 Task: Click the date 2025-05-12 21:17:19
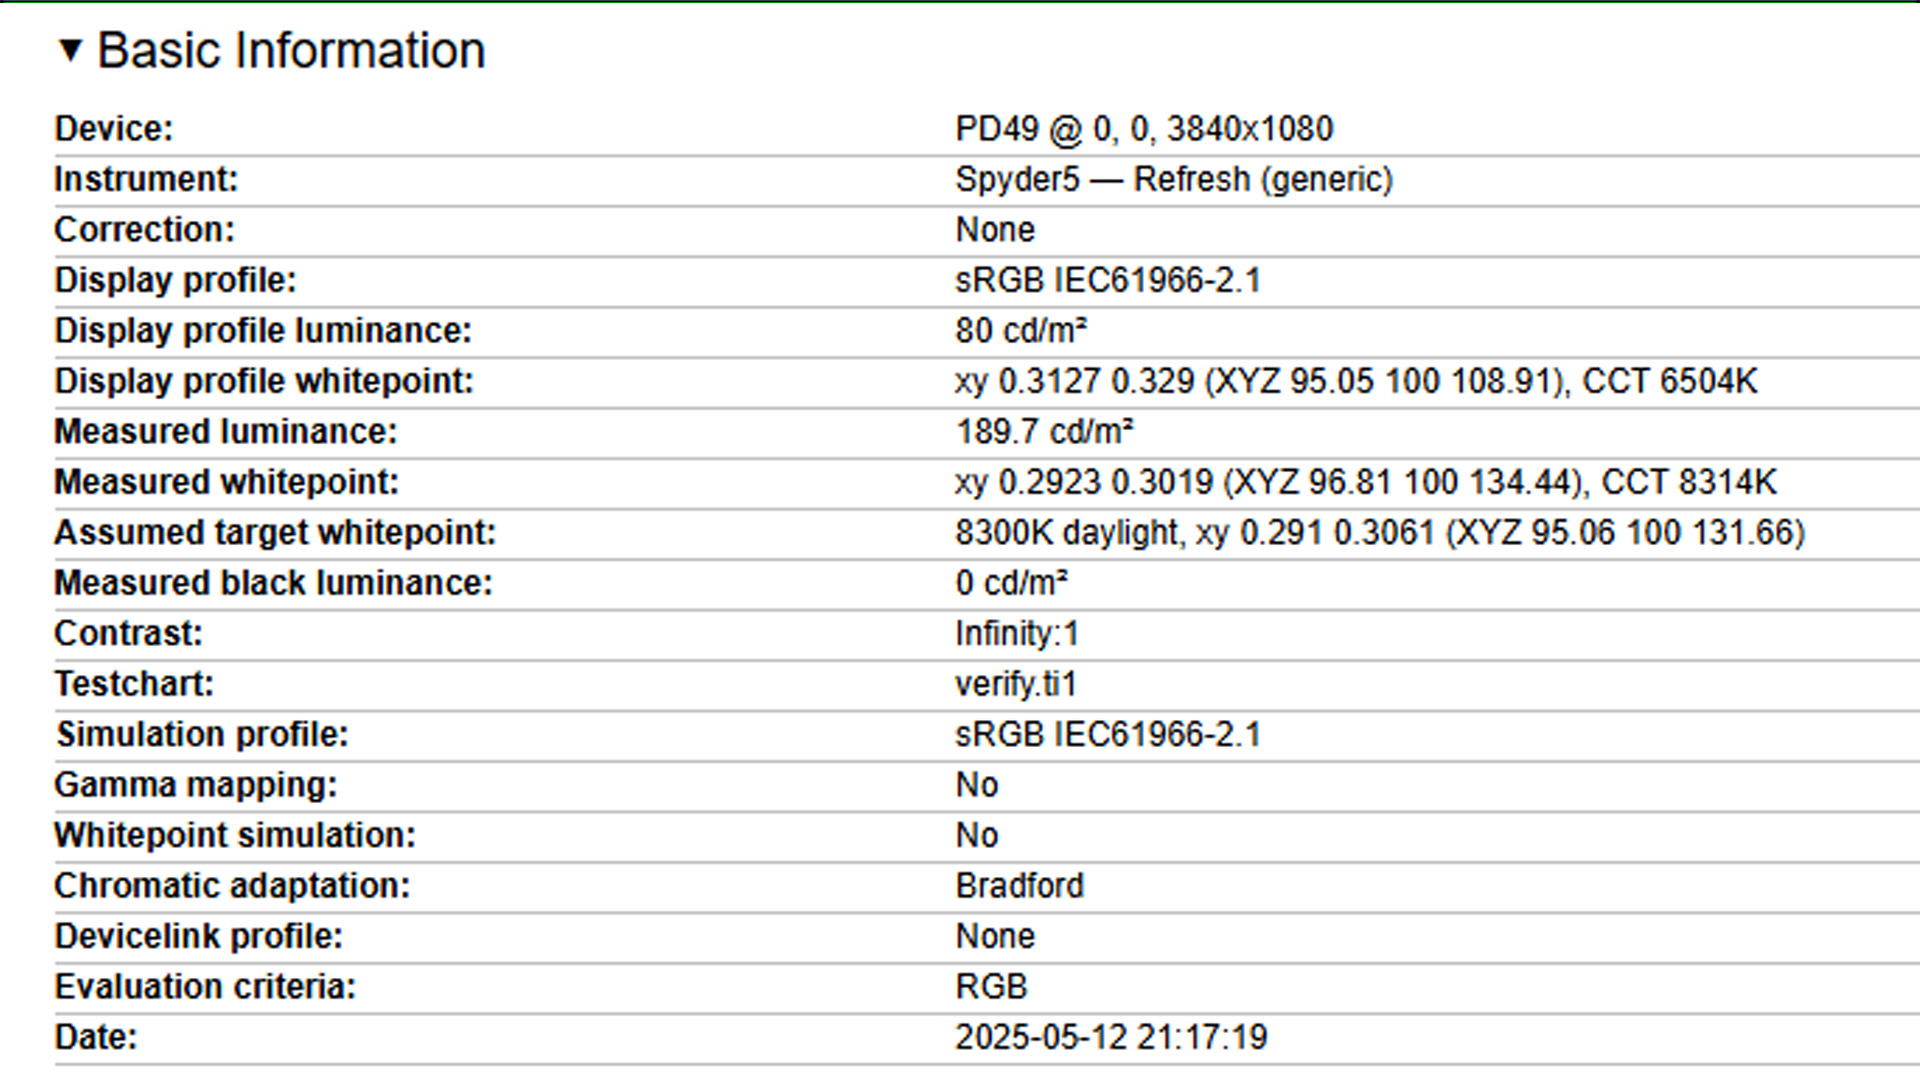click(x=1110, y=1037)
